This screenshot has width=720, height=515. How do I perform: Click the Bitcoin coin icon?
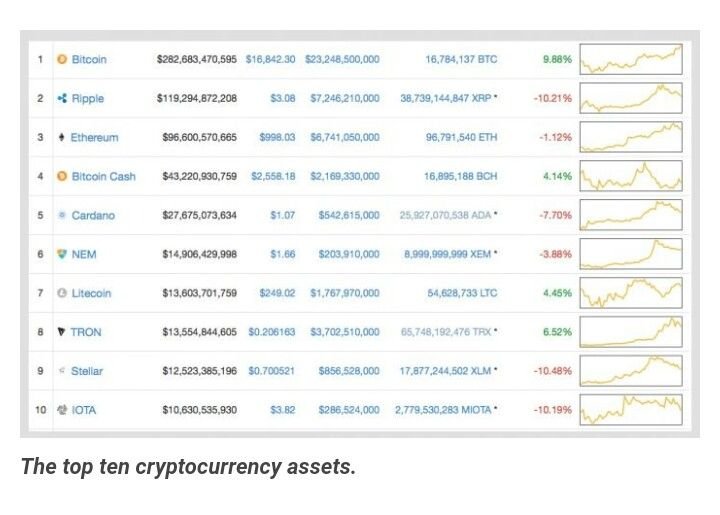pyautogui.click(x=62, y=59)
